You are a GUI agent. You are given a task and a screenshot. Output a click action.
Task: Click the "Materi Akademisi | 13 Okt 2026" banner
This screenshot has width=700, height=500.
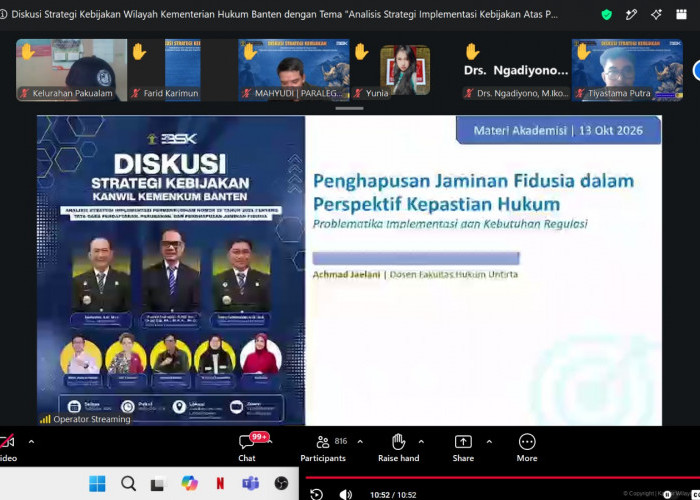point(558,130)
